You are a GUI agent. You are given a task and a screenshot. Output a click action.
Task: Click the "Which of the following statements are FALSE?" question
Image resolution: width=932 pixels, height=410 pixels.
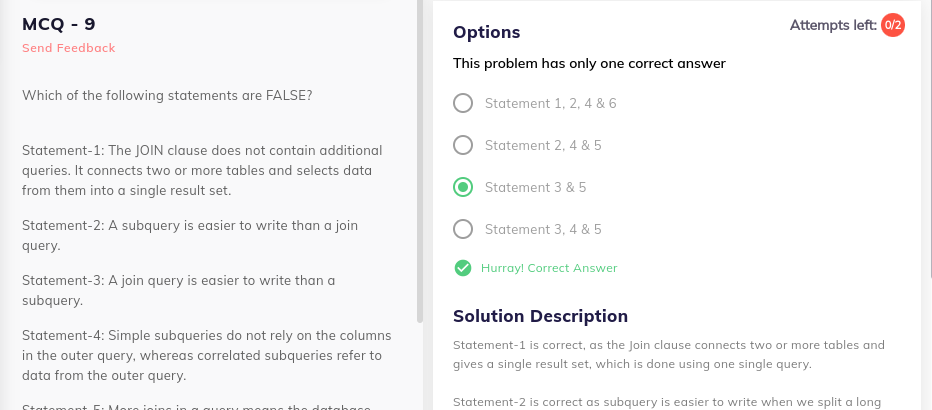point(167,95)
